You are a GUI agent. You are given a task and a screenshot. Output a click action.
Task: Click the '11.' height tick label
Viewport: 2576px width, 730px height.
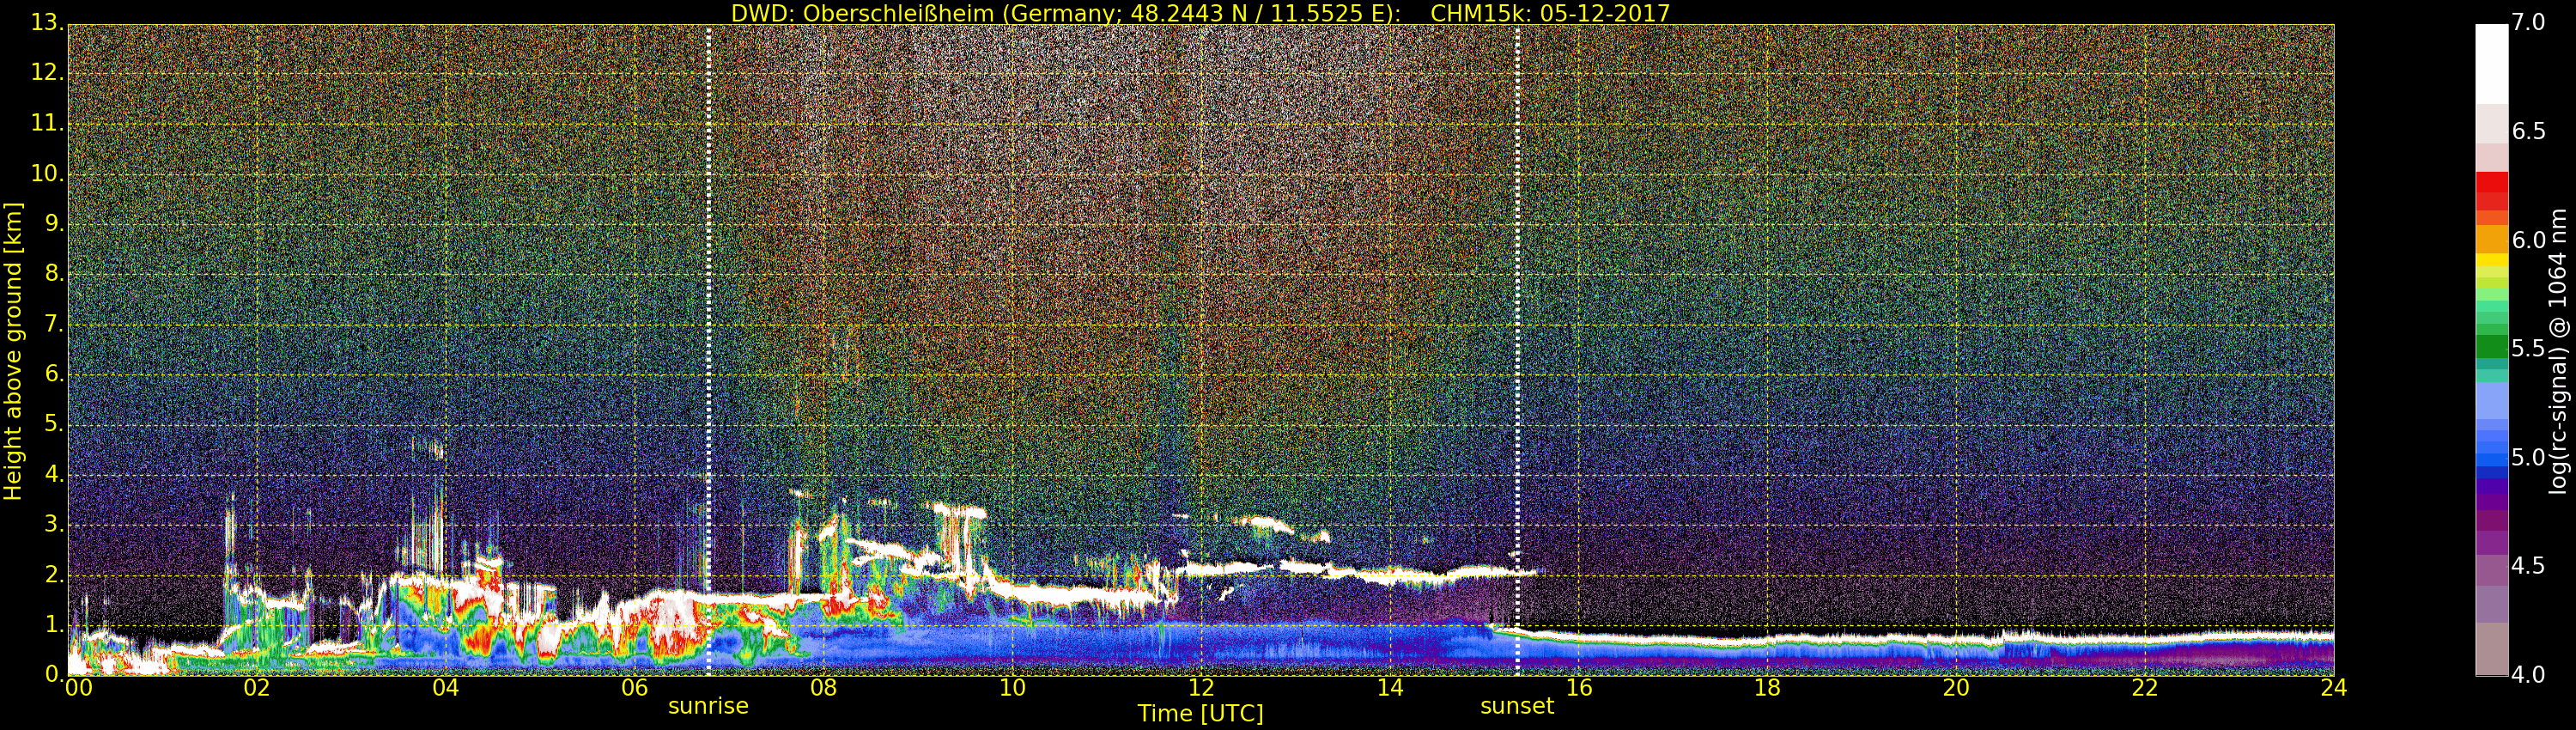(47, 123)
